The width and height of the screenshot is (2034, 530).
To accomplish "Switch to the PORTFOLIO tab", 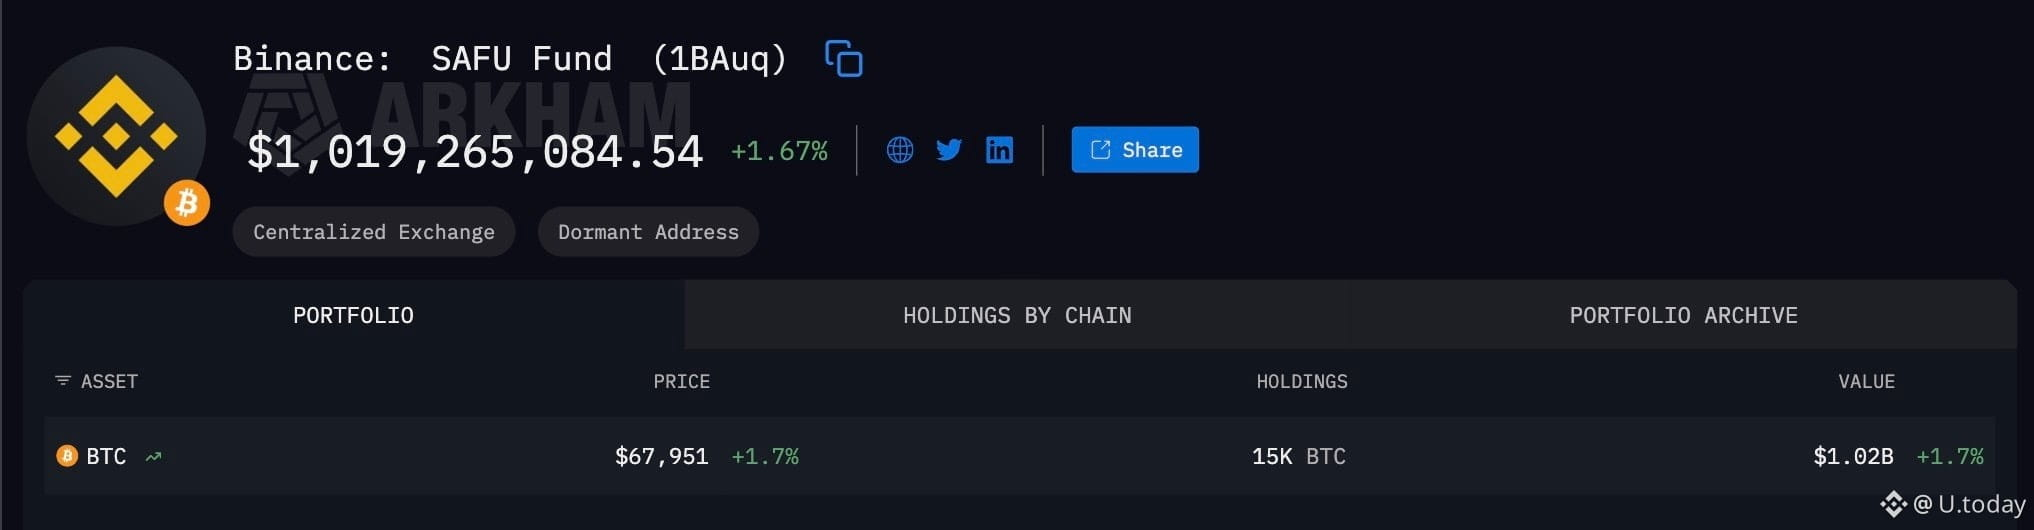I will (353, 315).
